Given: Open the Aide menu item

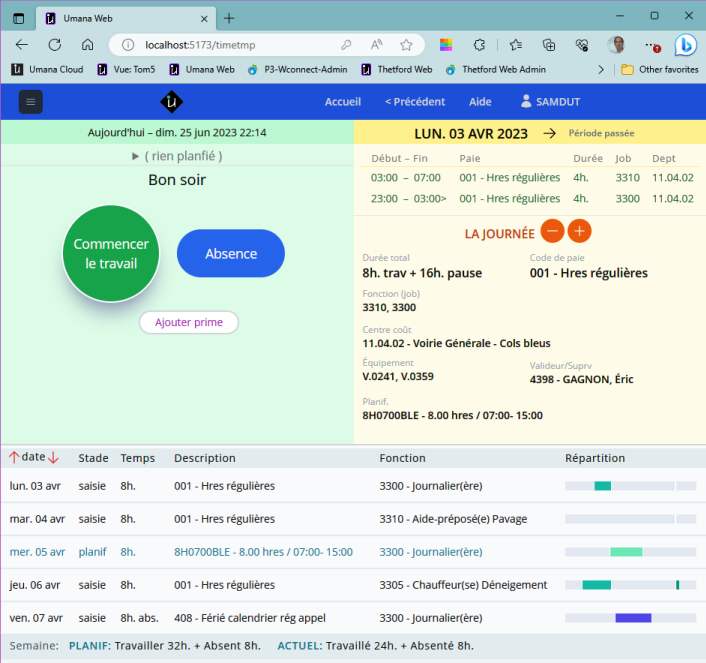Looking at the screenshot, I should pyautogui.click(x=480, y=102).
